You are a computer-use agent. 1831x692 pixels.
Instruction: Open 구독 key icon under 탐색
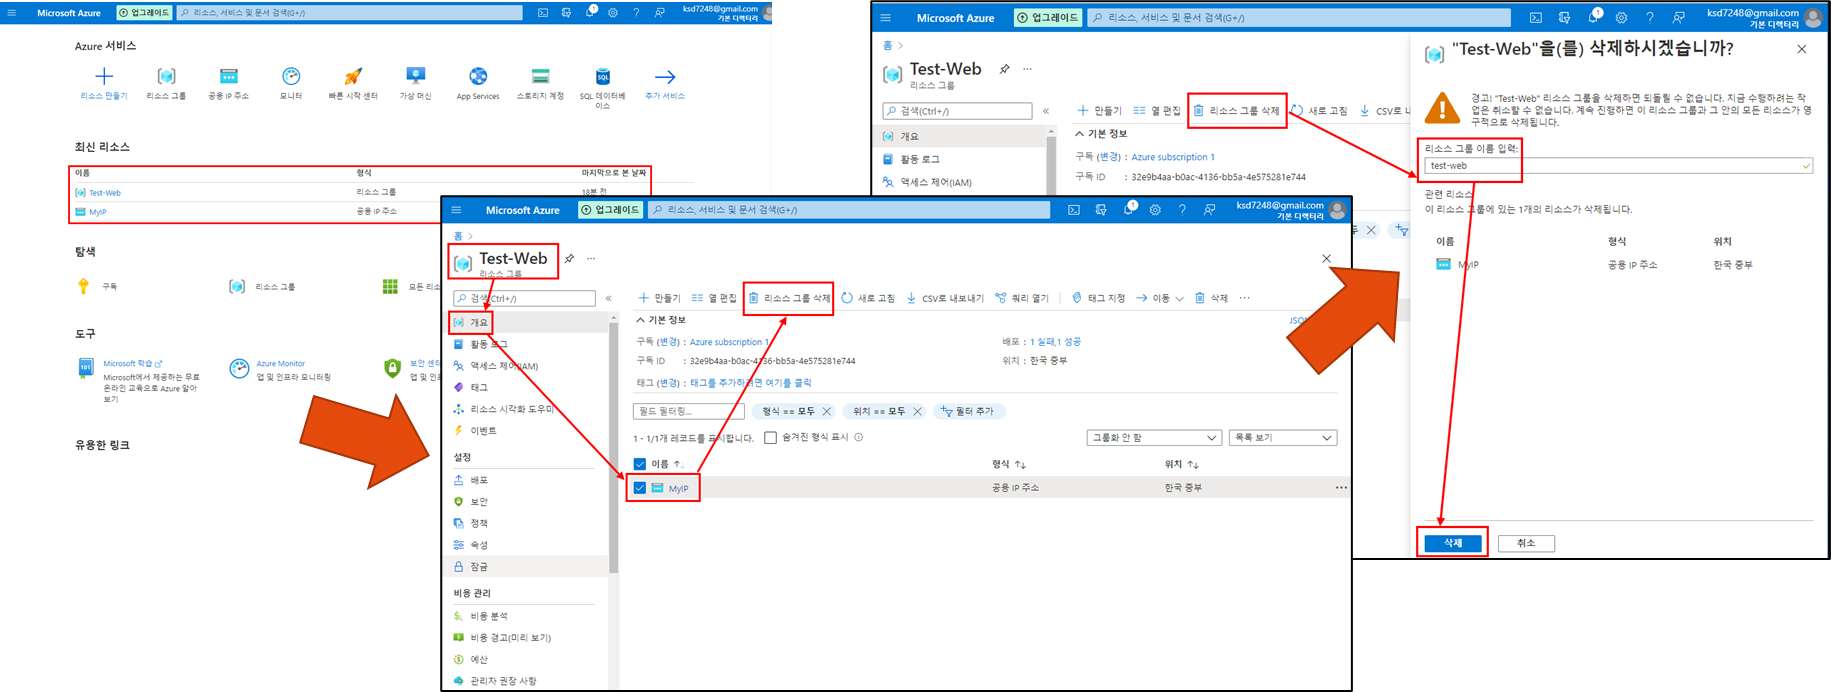tap(83, 286)
